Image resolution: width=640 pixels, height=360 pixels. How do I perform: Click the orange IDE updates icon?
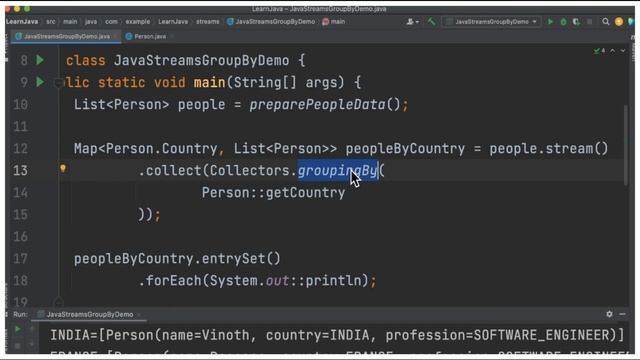click(619, 22)
